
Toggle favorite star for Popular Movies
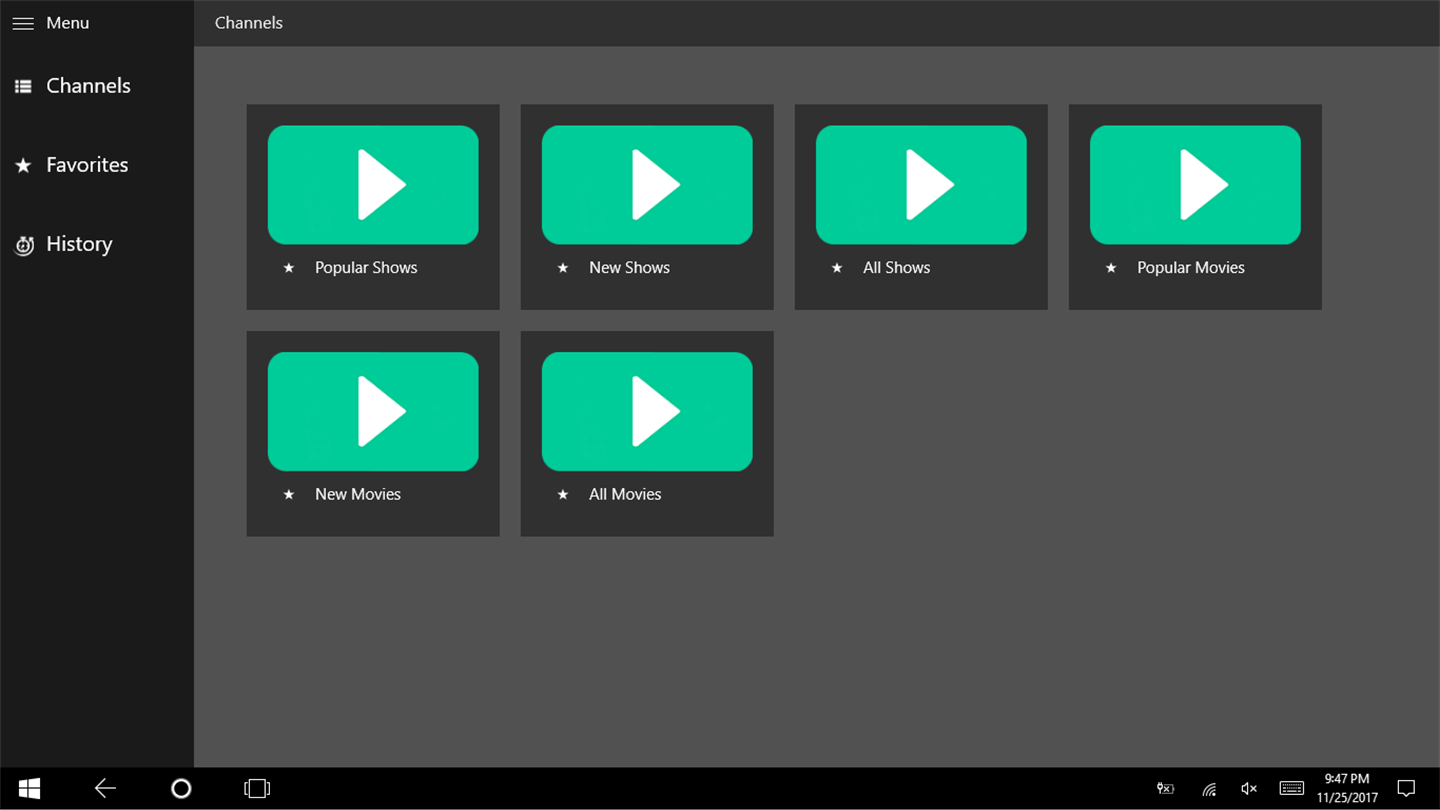pos(1111,268)
